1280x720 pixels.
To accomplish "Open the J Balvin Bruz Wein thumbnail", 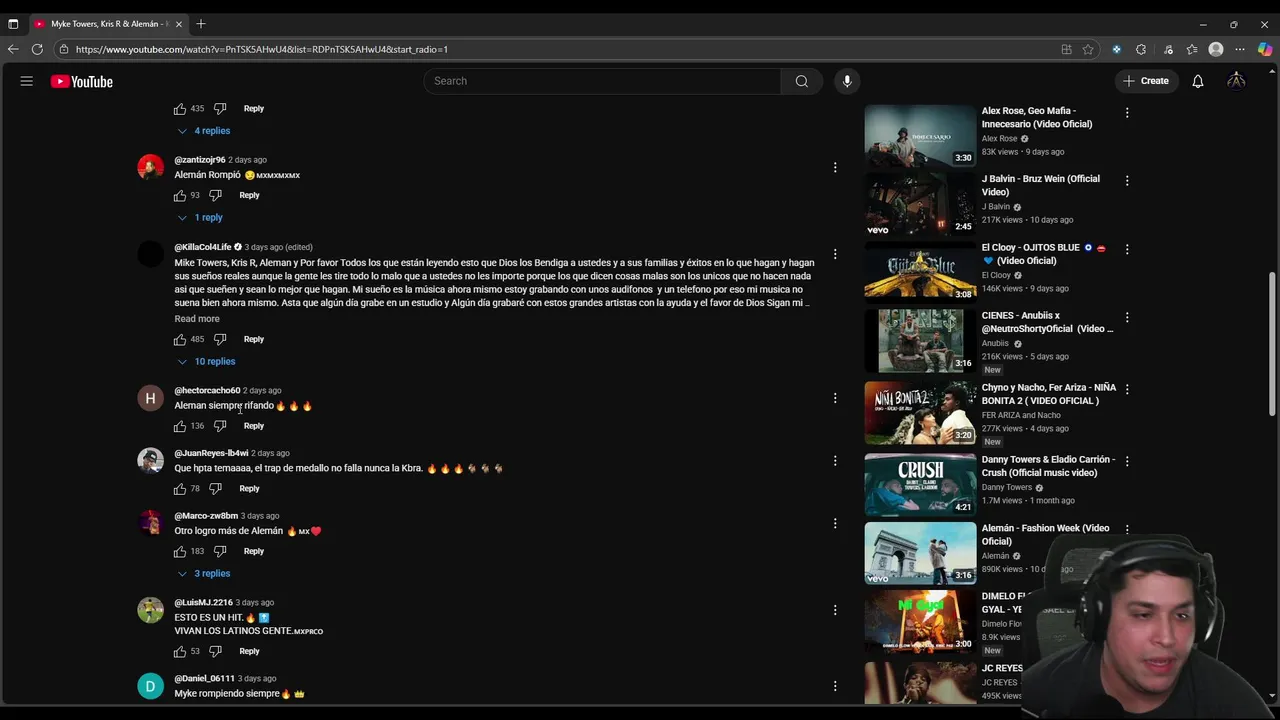I will point(920,205).
